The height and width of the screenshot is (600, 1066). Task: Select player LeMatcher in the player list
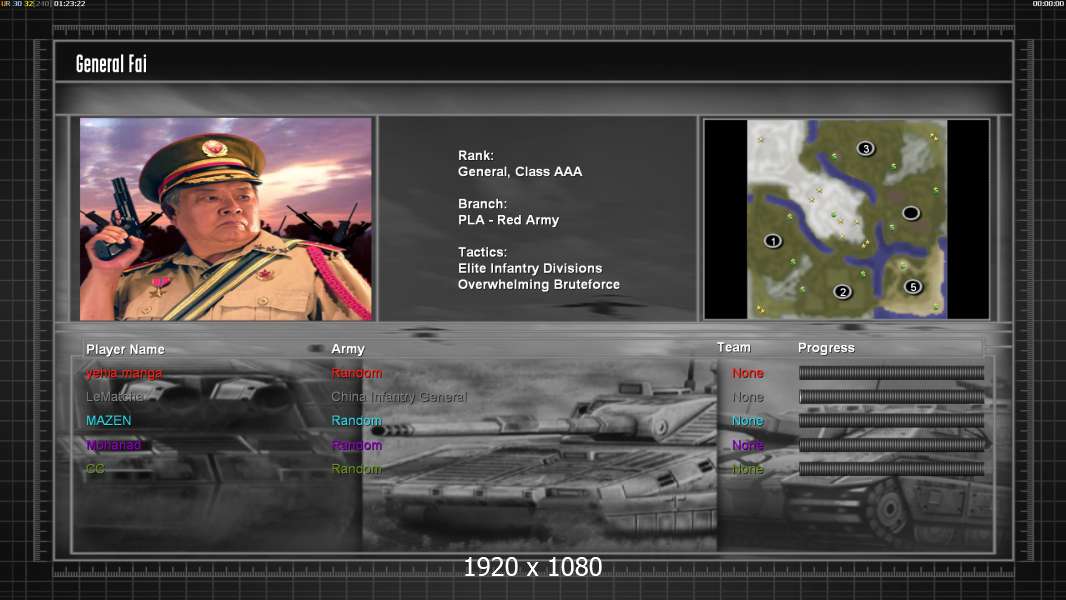point(116,397)
